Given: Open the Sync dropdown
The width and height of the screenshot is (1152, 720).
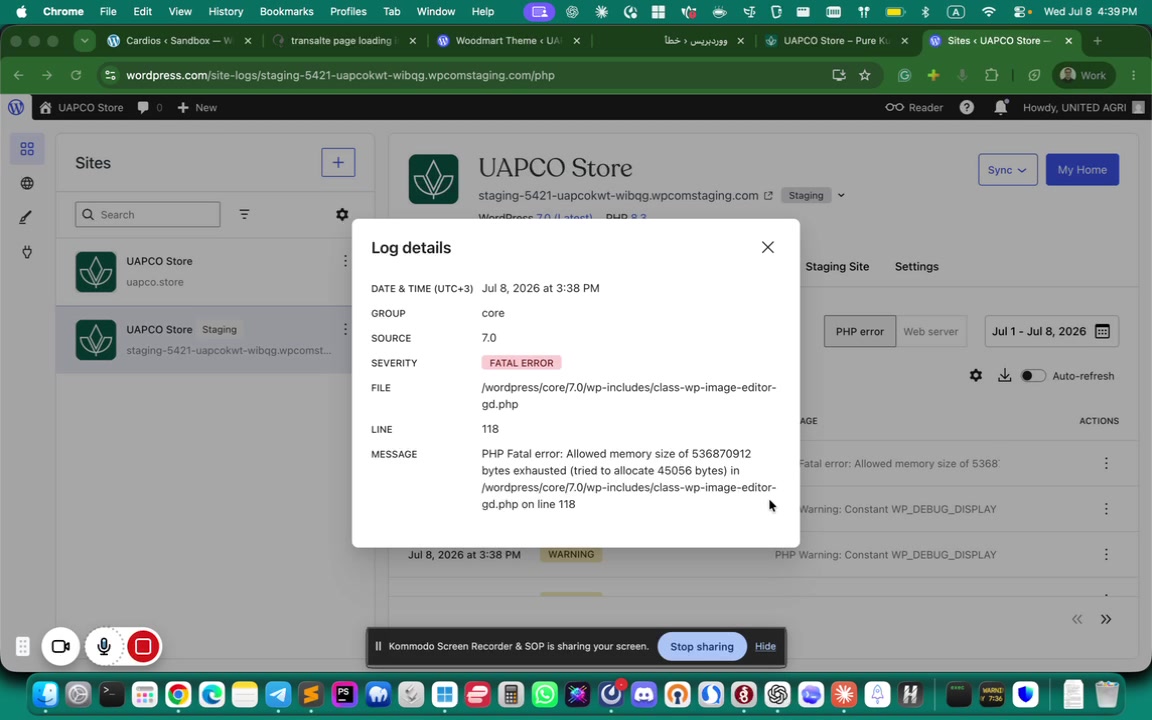Looking at the screenshot, I should click(1007, 170).
